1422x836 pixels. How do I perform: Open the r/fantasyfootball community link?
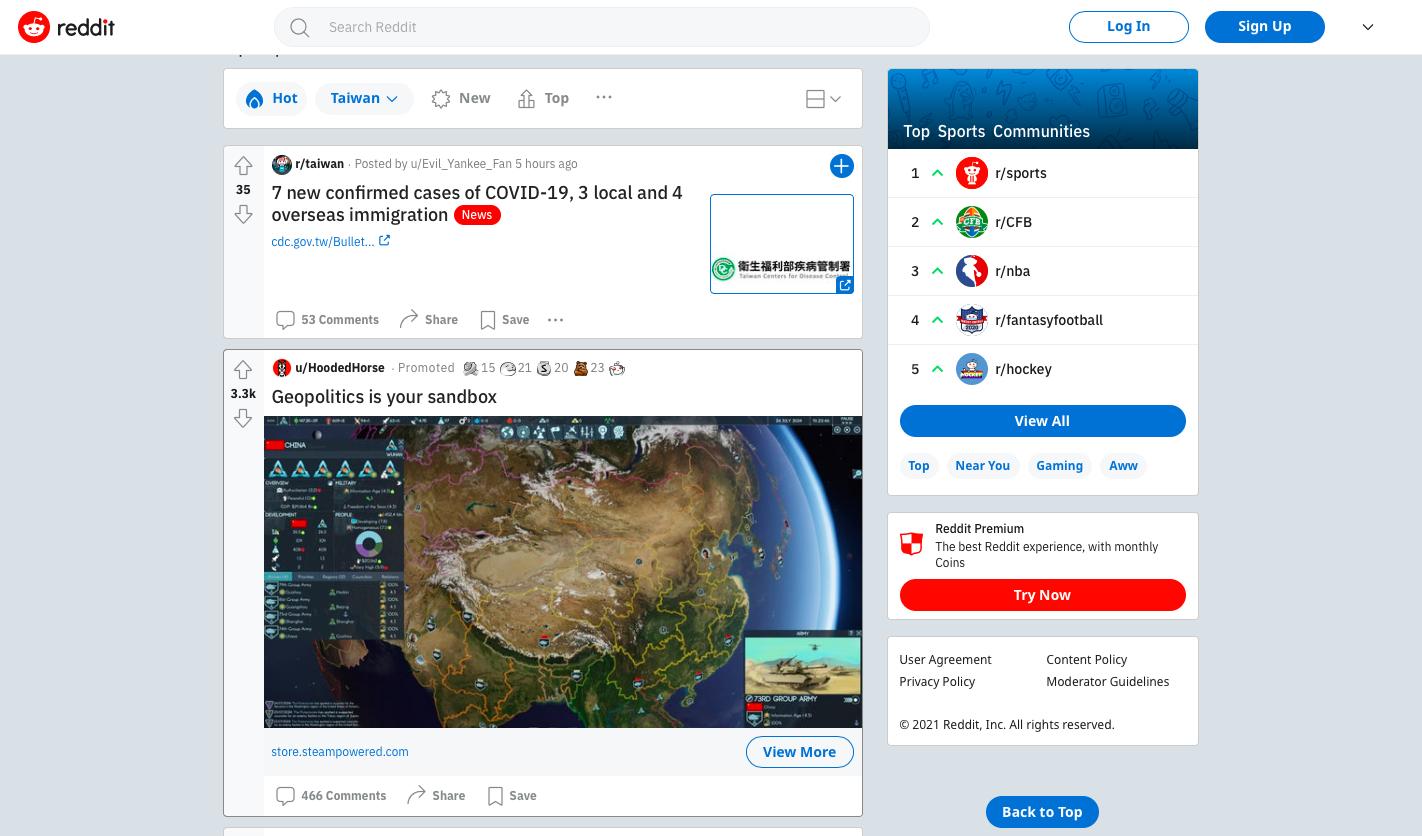1049,320
